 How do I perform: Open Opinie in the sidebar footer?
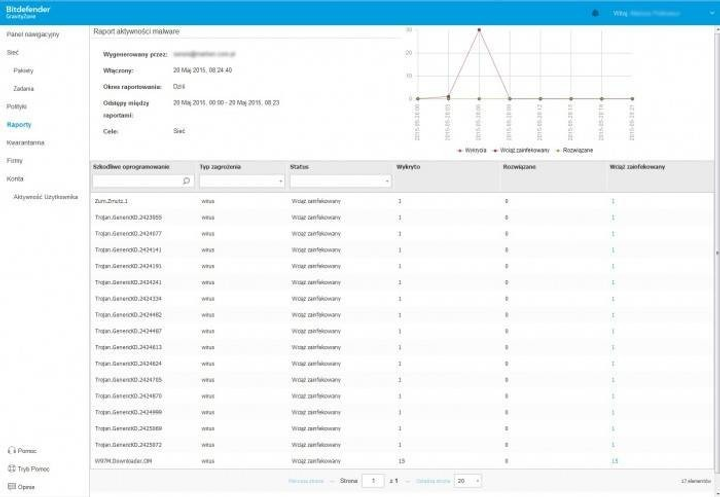pos(26,487)
